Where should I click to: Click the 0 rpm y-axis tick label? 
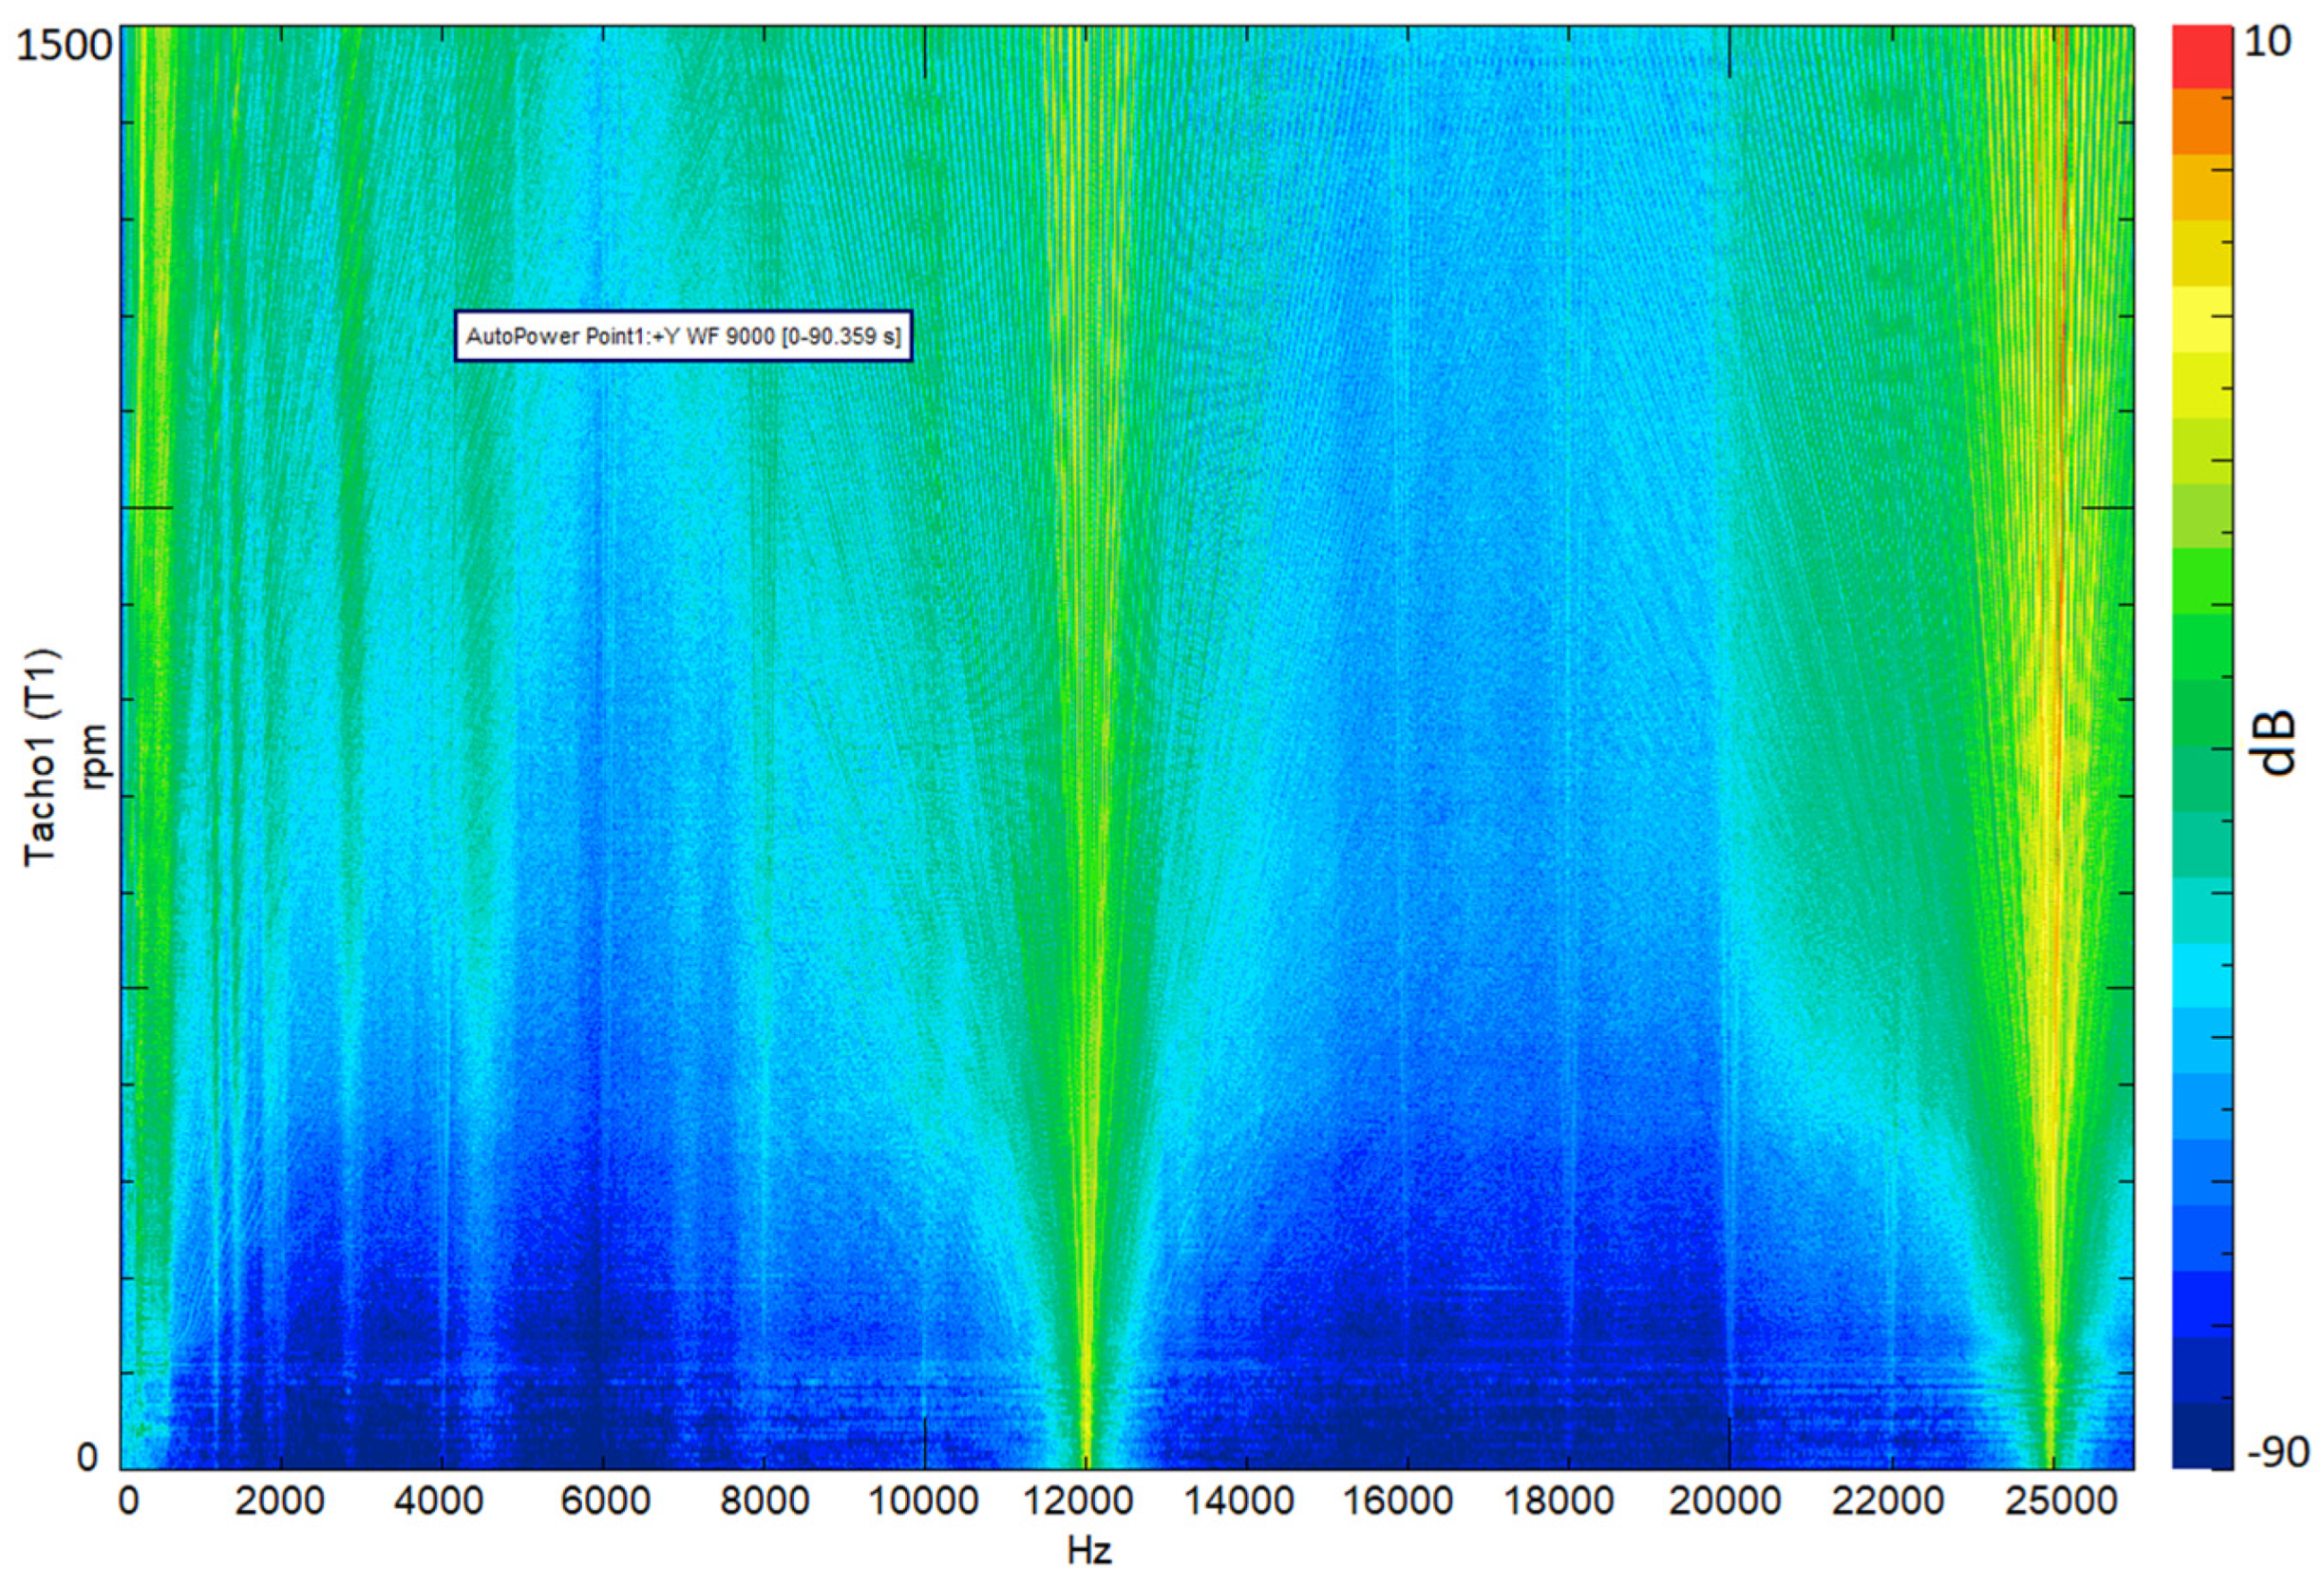[x=88, y=1457]
